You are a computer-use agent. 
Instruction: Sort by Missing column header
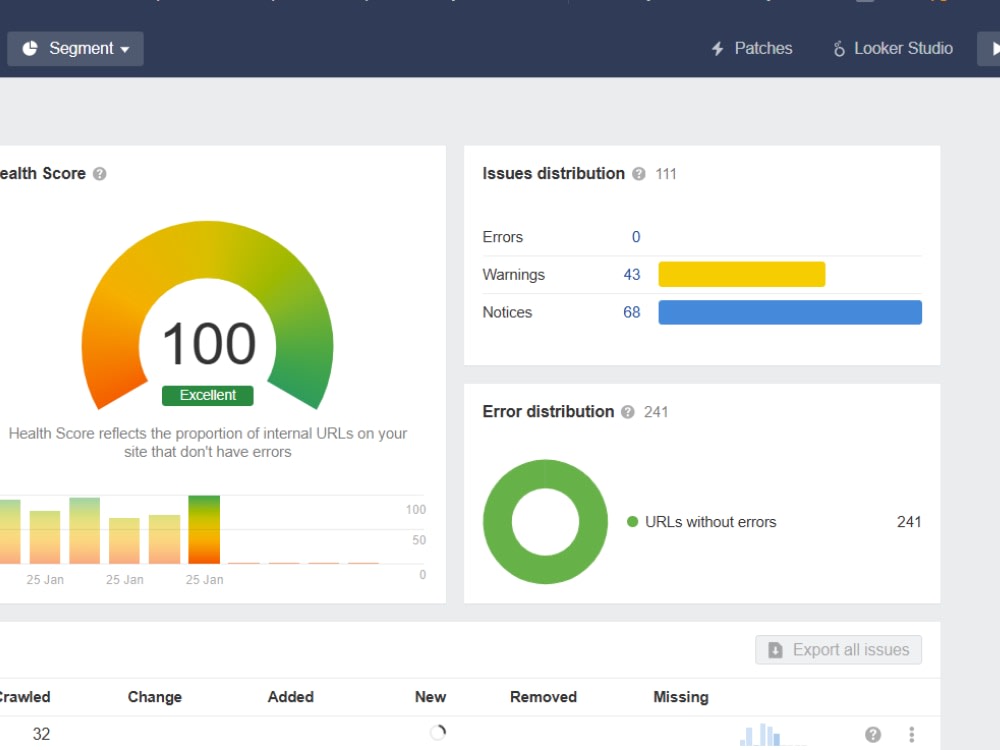pos(681,697)
